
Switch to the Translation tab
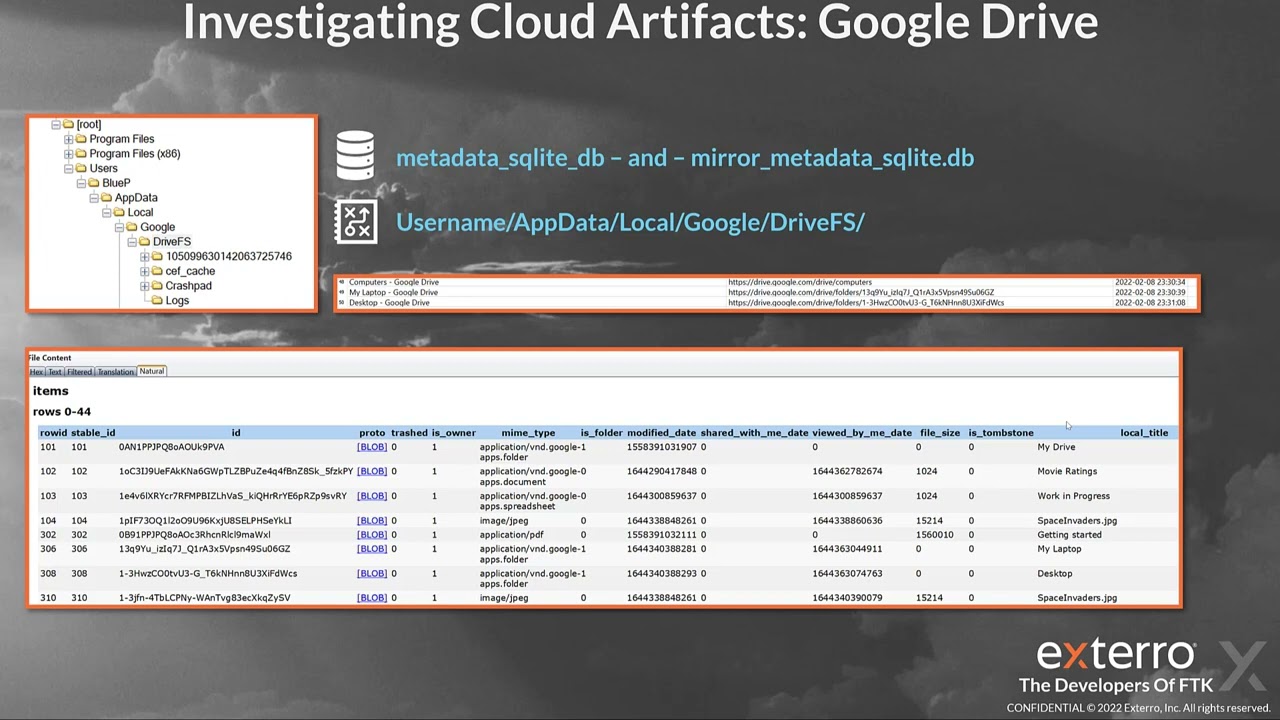(x=115, y=372)
